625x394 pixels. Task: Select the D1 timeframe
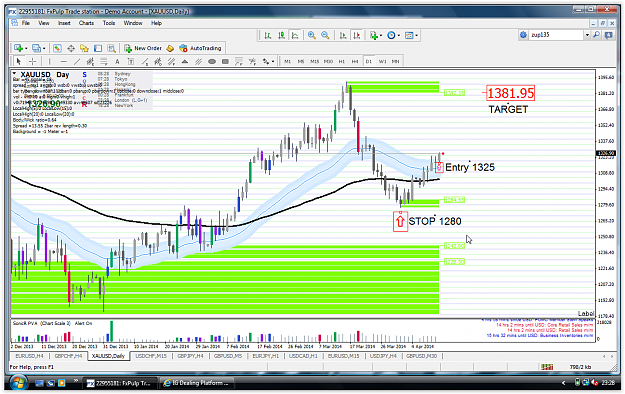coord(369,61)
